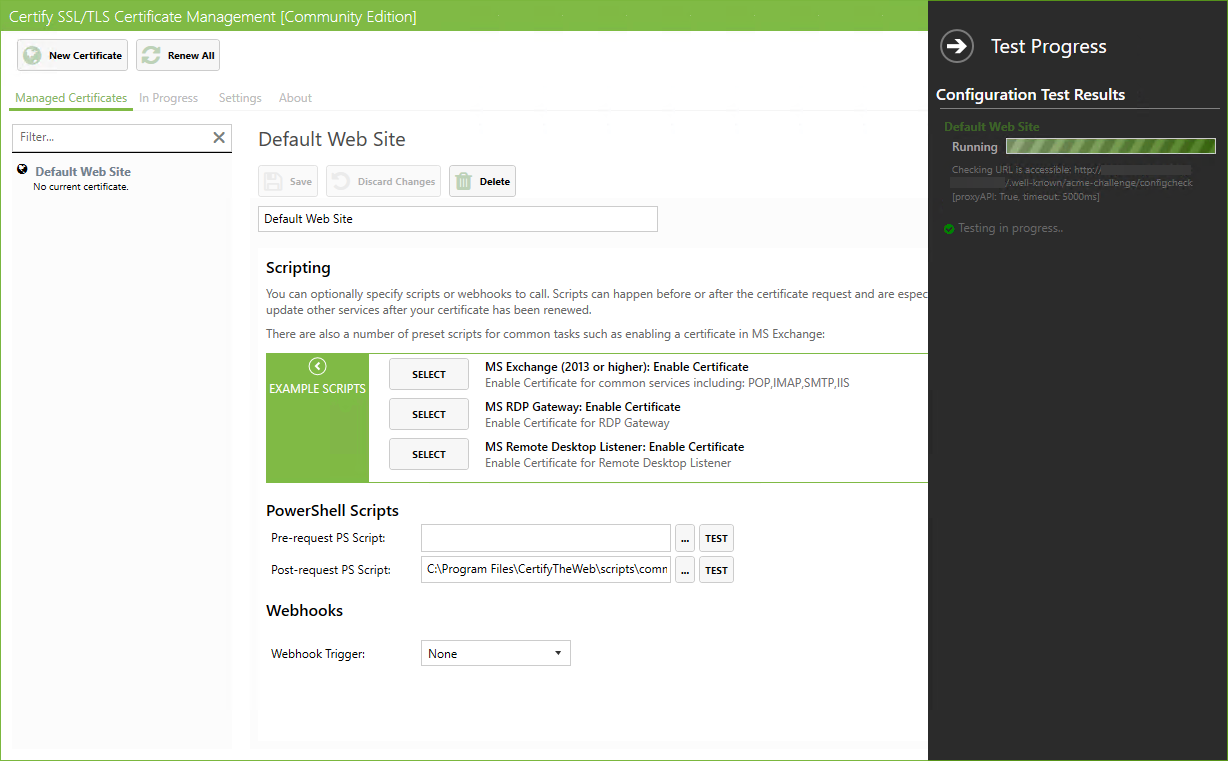Viewport: 1228px width, 761px height.
Task: Click the 'Enable Certificate for RDP Gateway' description
Action: (x=577, y=423)
